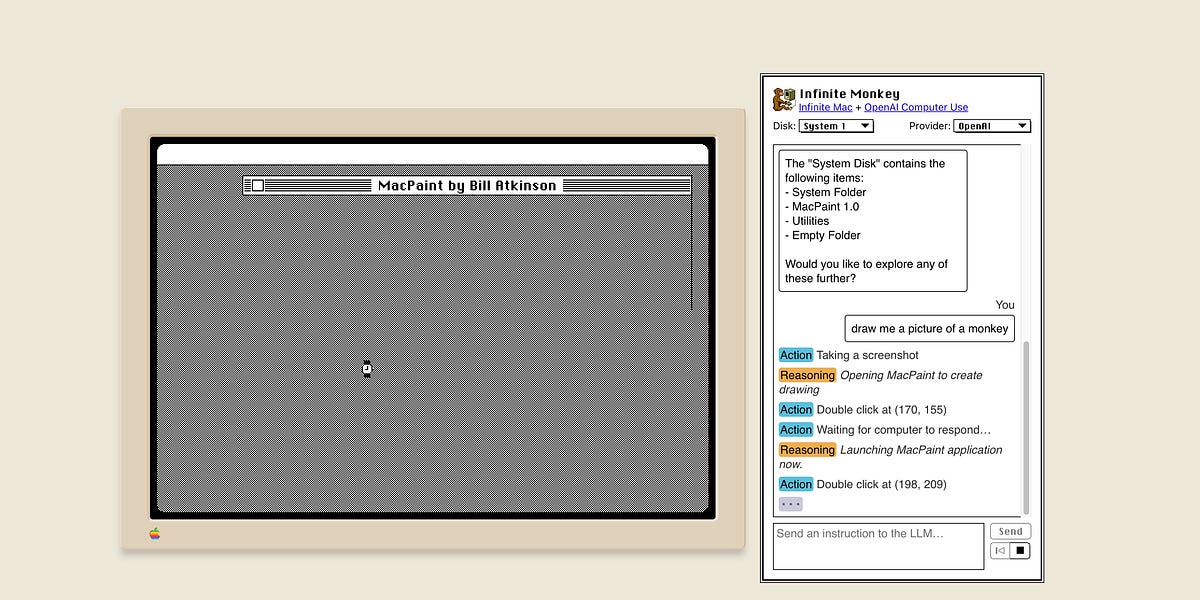The width and height of the screenshot is (1200, 600).
Task: Click 'Opening MacPaint to create drawing' reasoning text
Action: (881, 382)
